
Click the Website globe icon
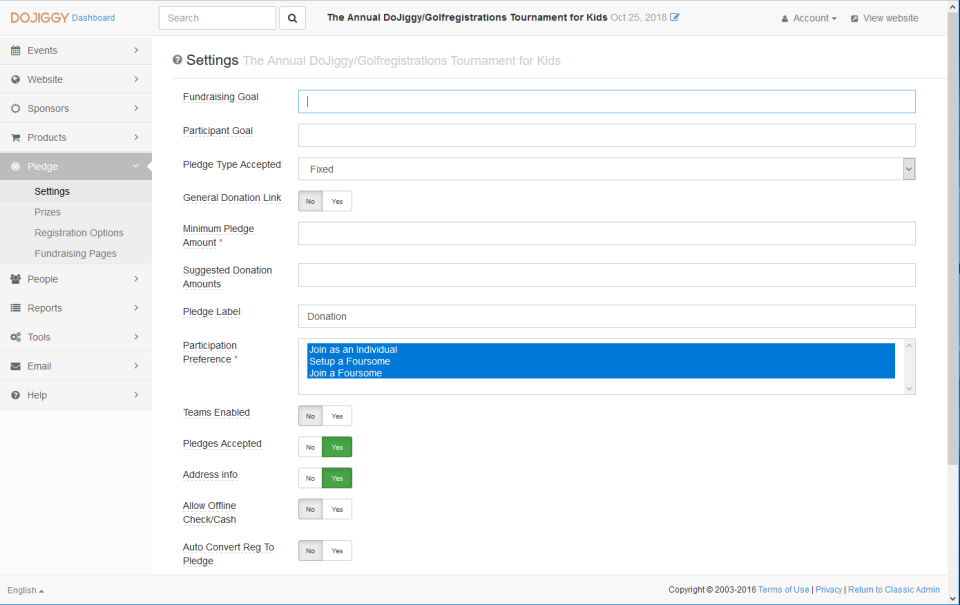[x=15, y=80]
